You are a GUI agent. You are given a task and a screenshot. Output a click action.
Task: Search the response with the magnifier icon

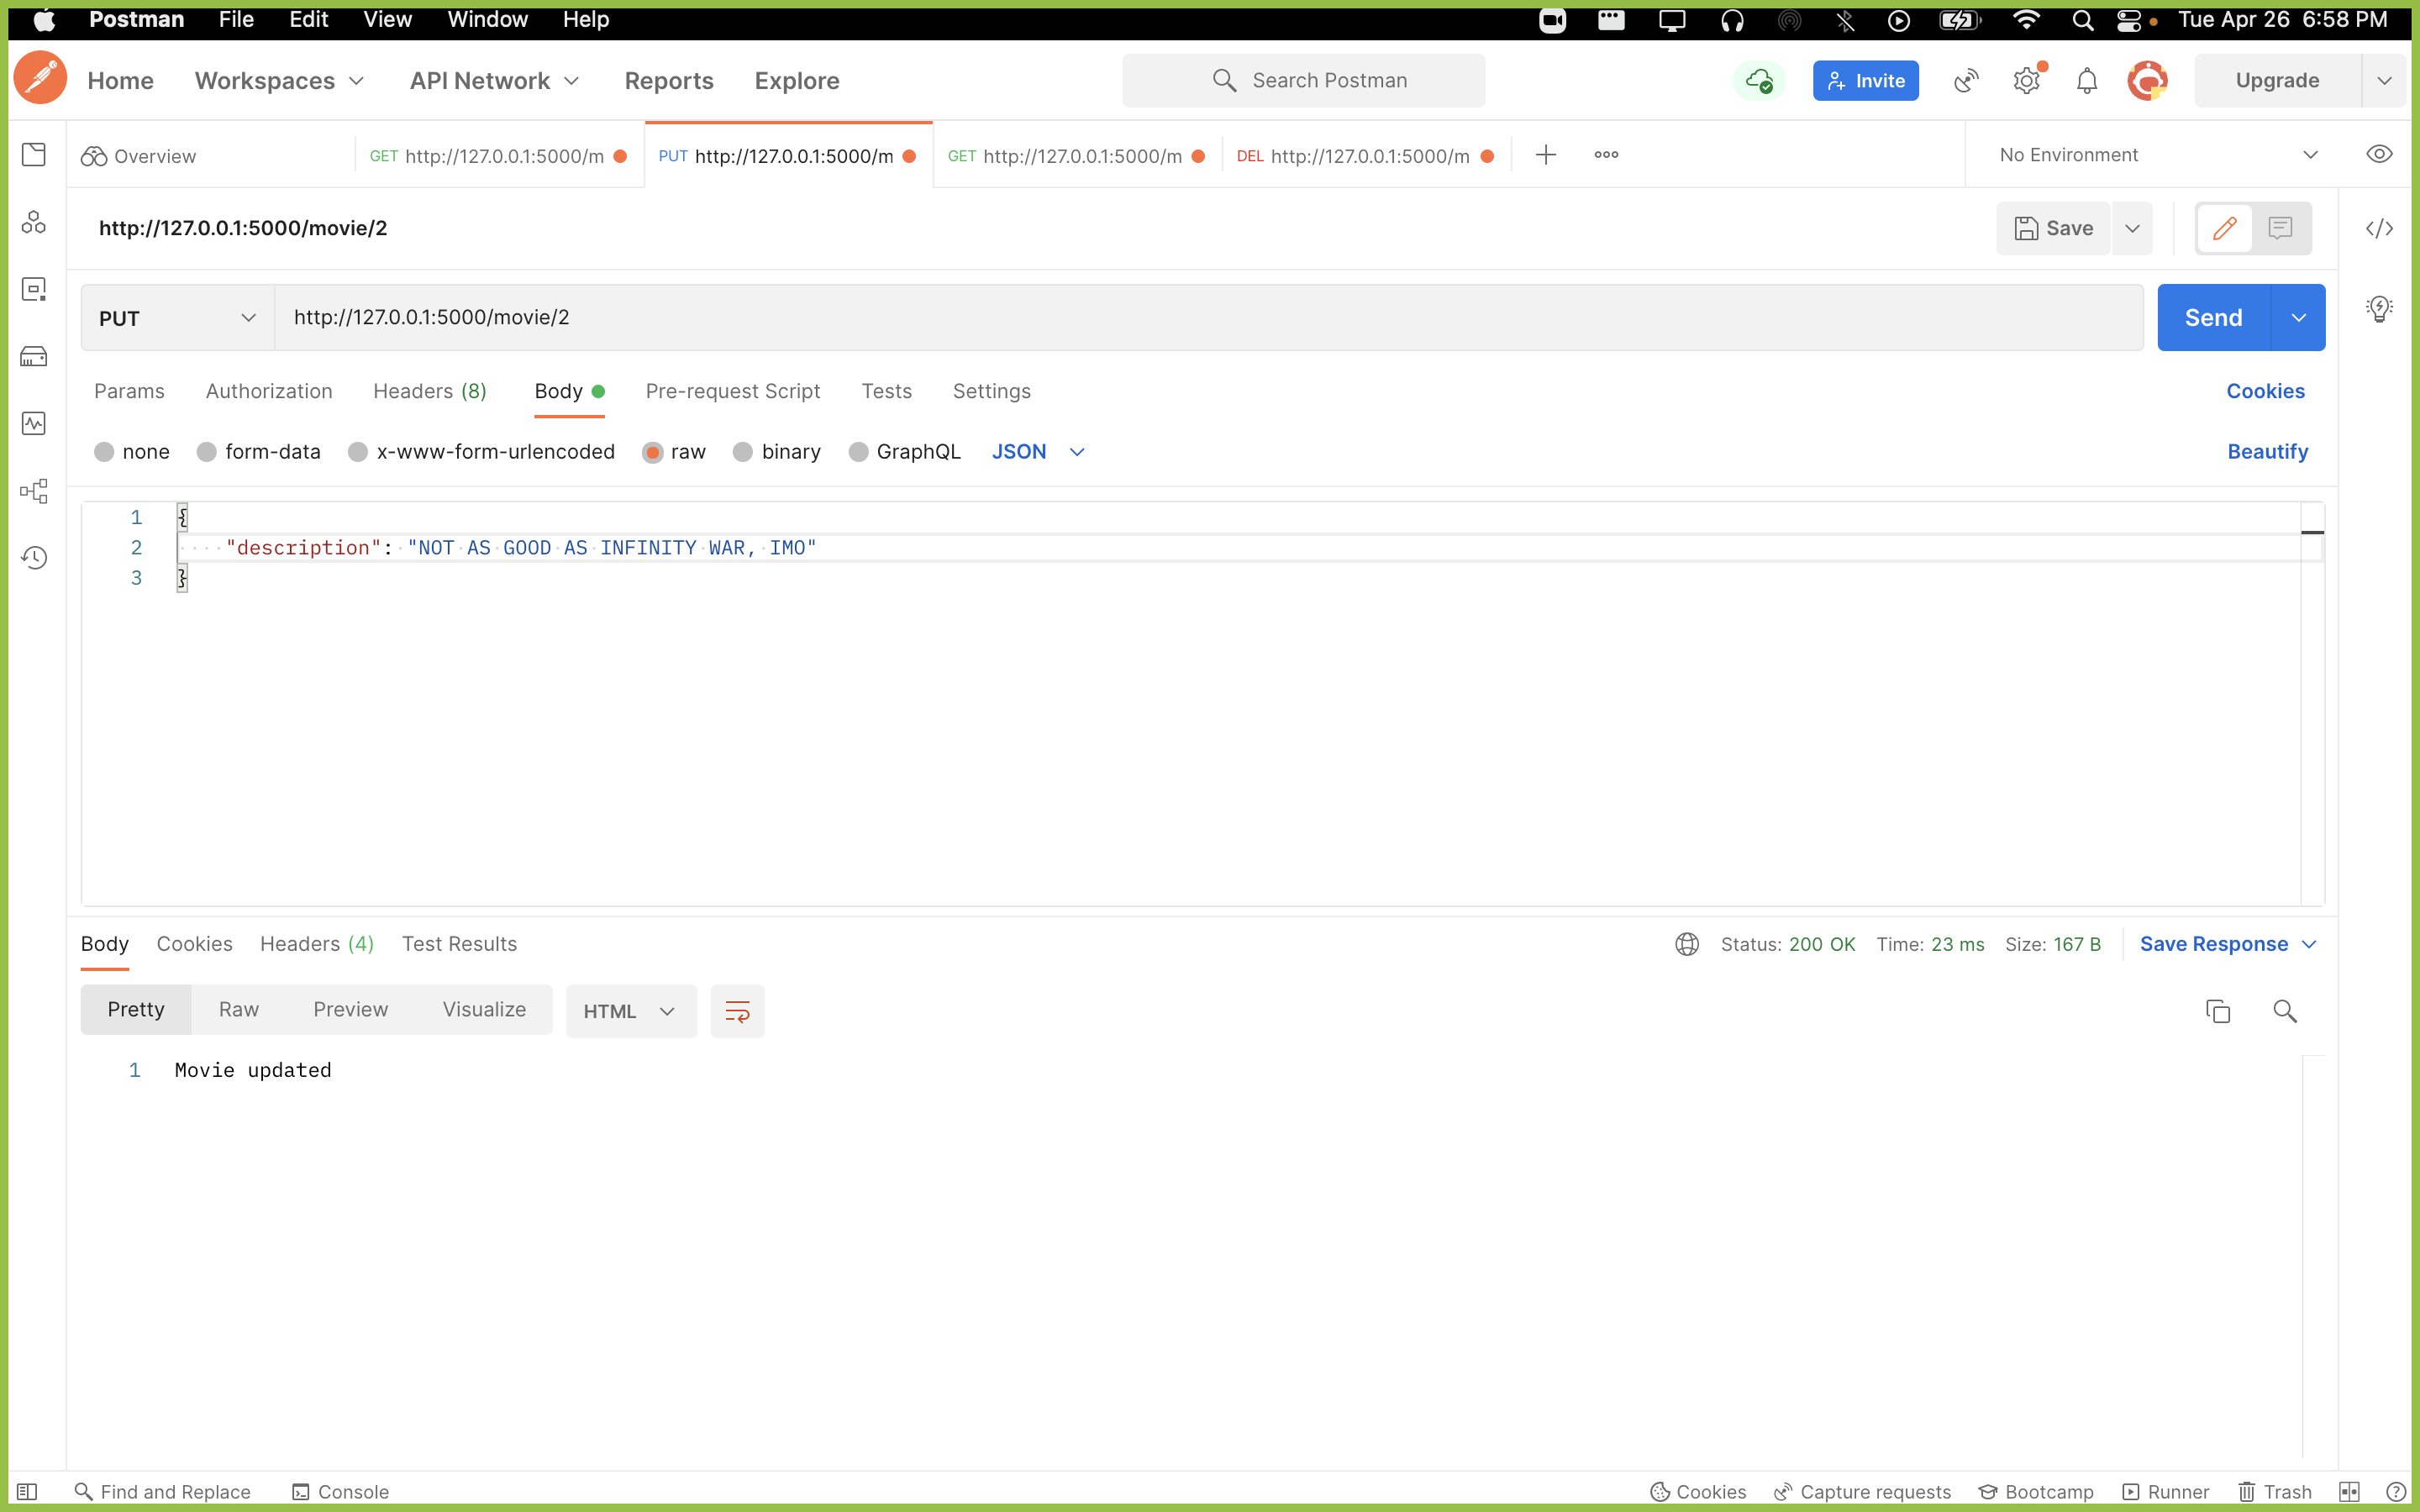(x=2284, y=1011)
